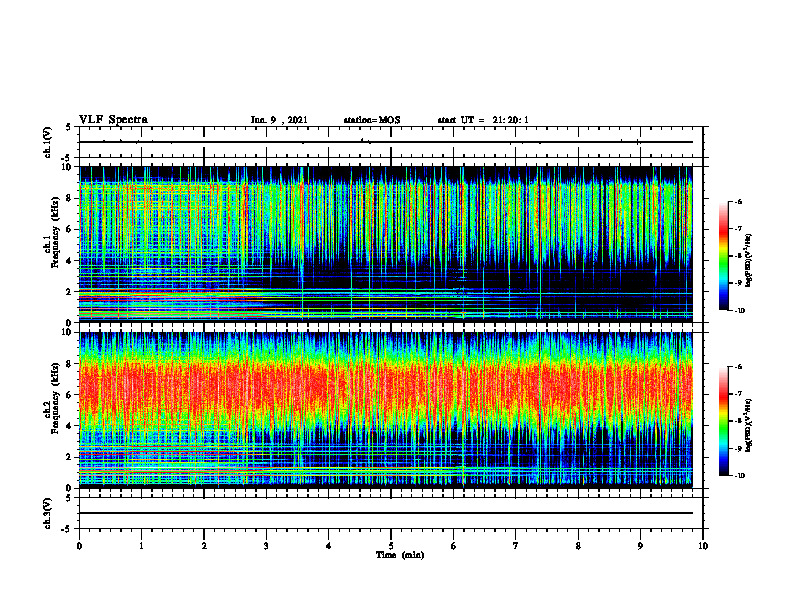Click the "-10" label on ch.2 colorbar
This screenshot has height=612, width=792.
739,476
